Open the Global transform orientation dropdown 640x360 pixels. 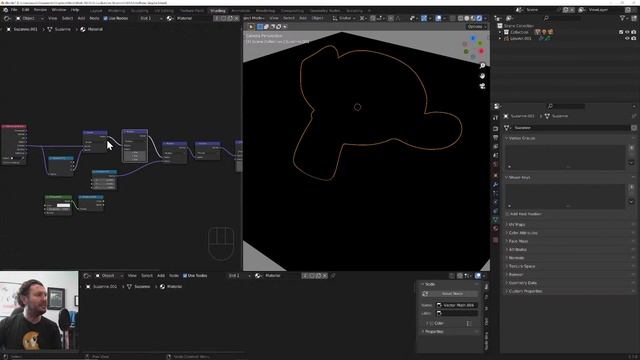point(343,18)
